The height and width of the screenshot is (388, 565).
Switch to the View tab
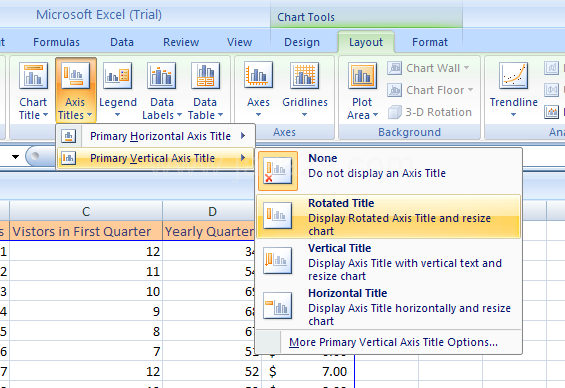tap(239, 42)
